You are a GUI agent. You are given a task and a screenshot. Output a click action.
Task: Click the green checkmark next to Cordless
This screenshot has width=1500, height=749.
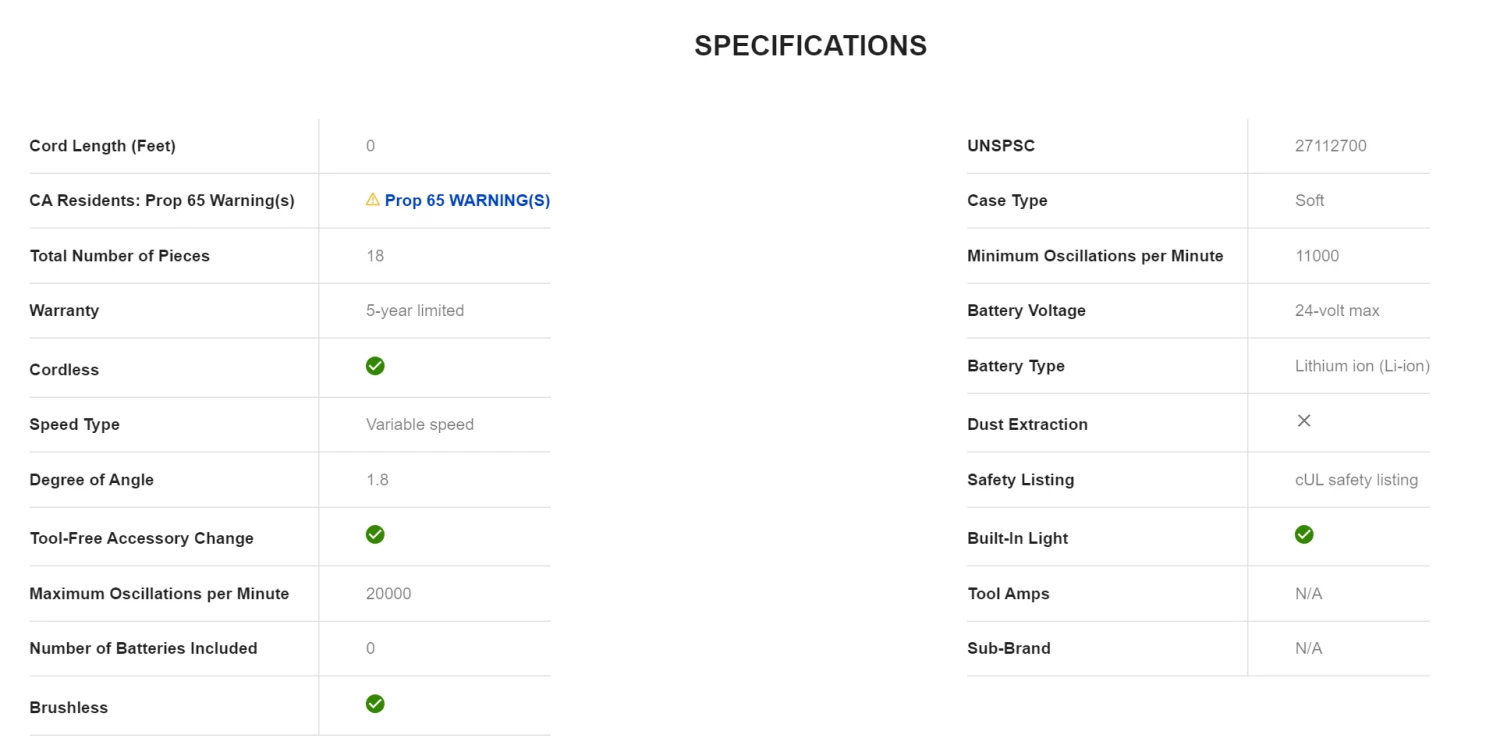pos(375,366)
